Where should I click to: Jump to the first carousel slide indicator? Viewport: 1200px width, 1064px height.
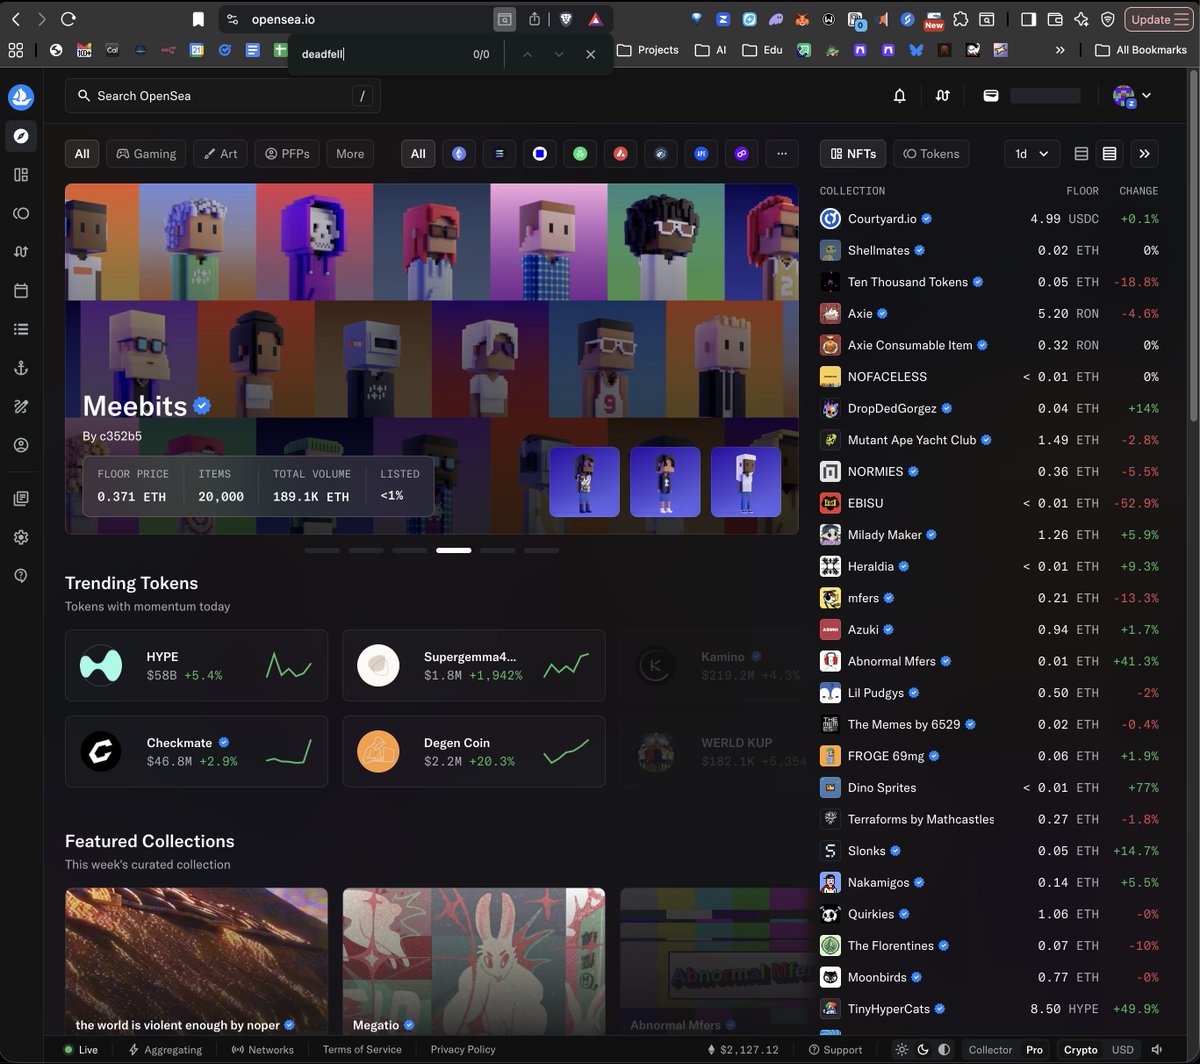click(x=322, y=550)
